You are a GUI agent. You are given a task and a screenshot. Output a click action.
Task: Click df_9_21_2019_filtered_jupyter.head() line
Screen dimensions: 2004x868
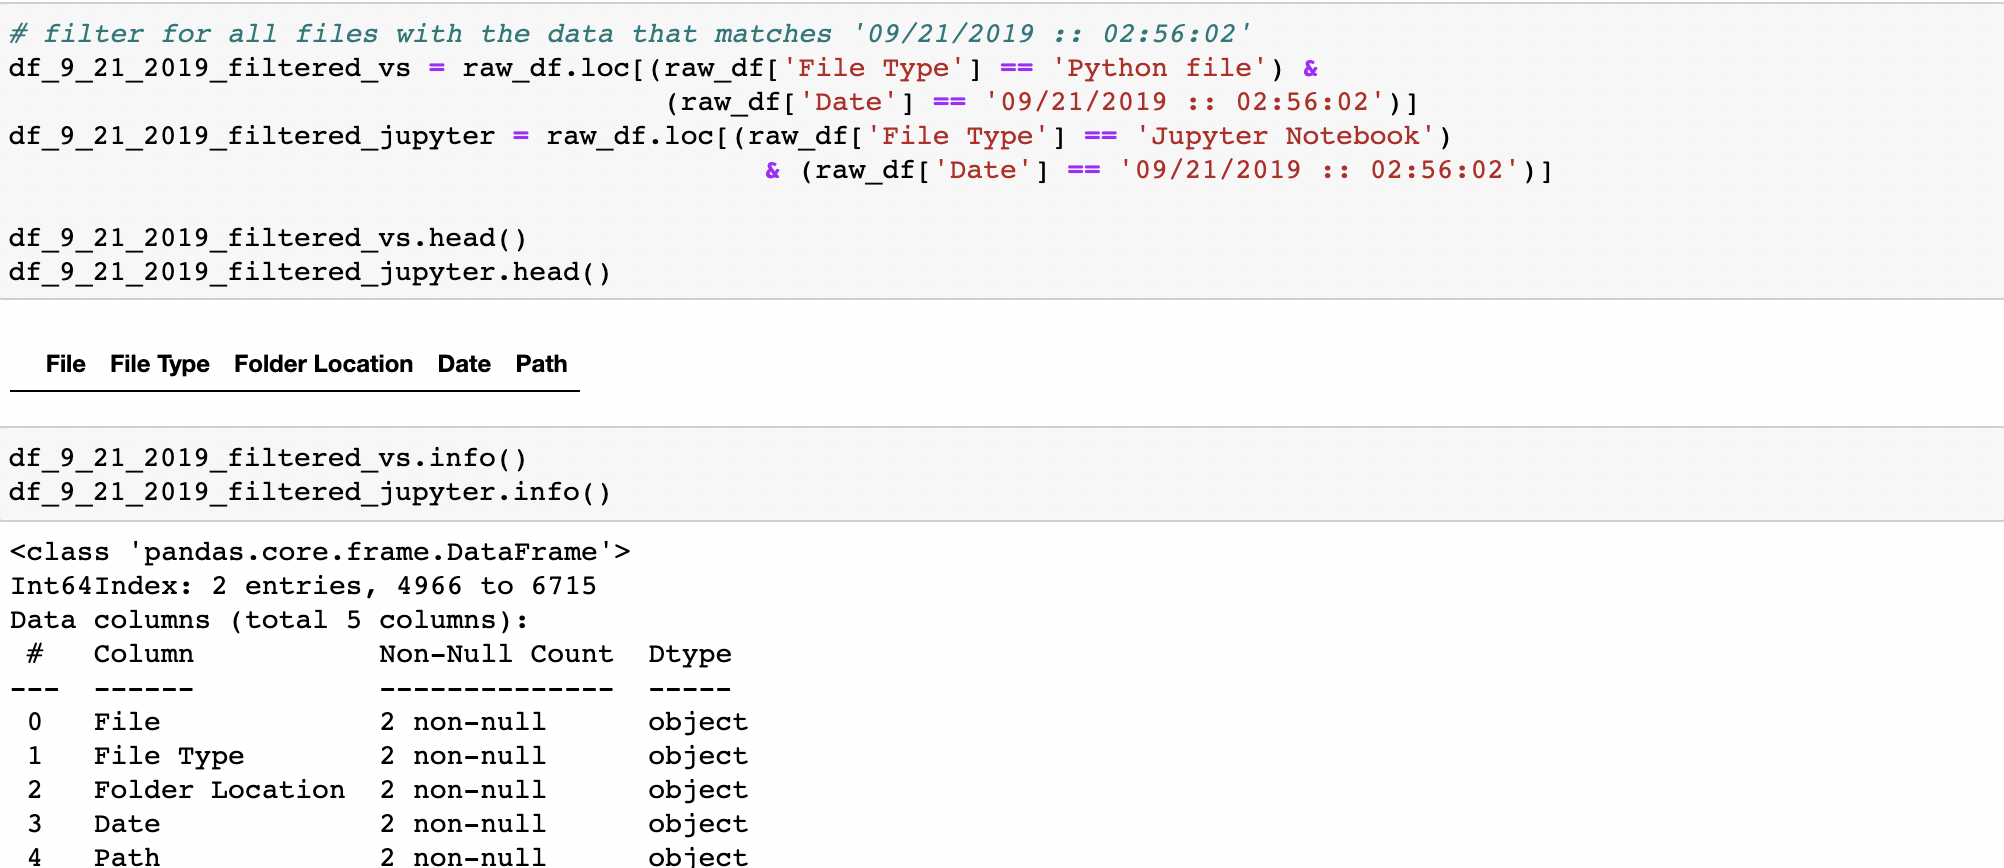[x=310, y=272]
